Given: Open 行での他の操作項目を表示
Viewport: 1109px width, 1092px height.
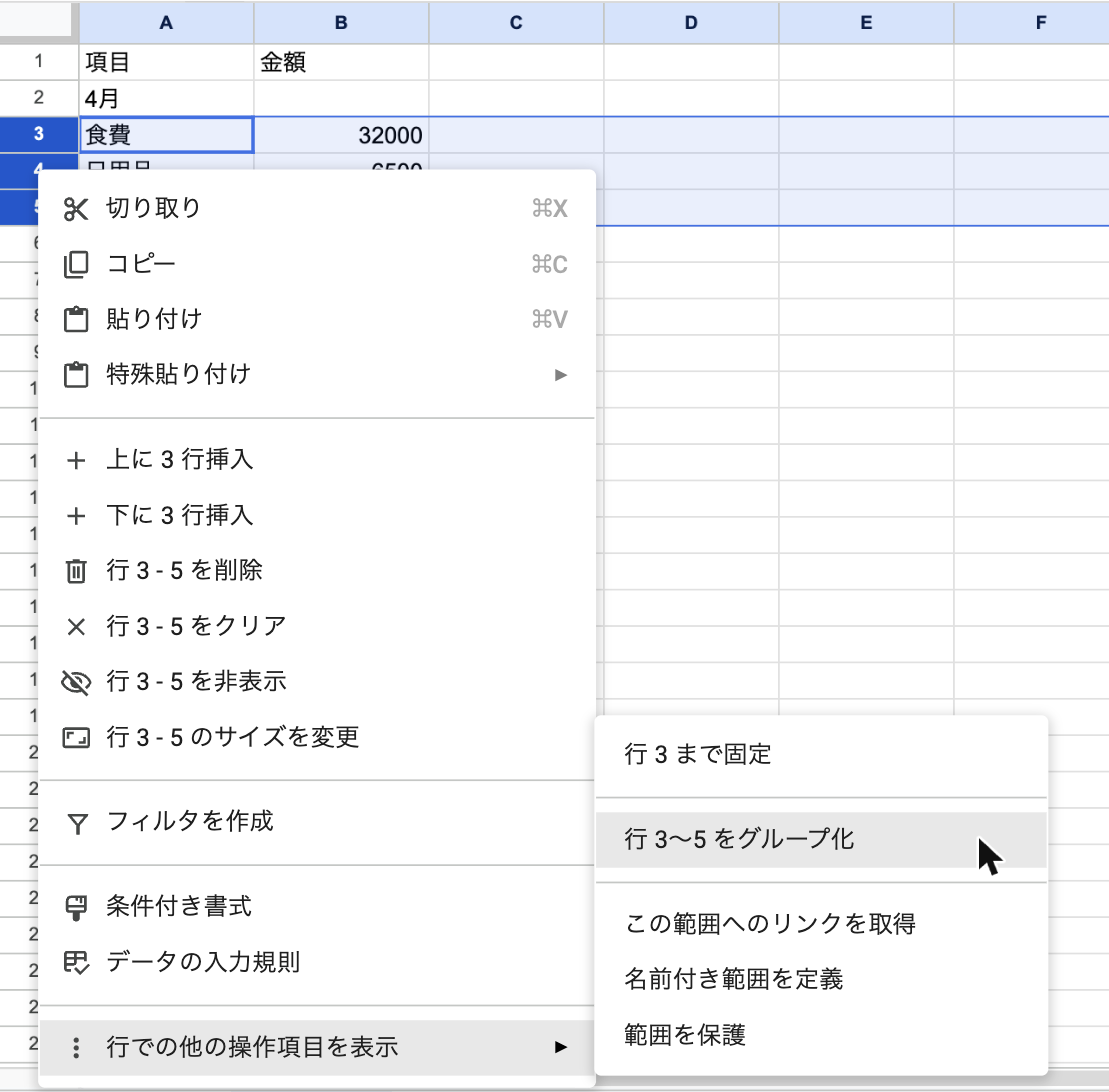Looking at the screenshot, I should pyautogui.click(x=317, y=1047).
